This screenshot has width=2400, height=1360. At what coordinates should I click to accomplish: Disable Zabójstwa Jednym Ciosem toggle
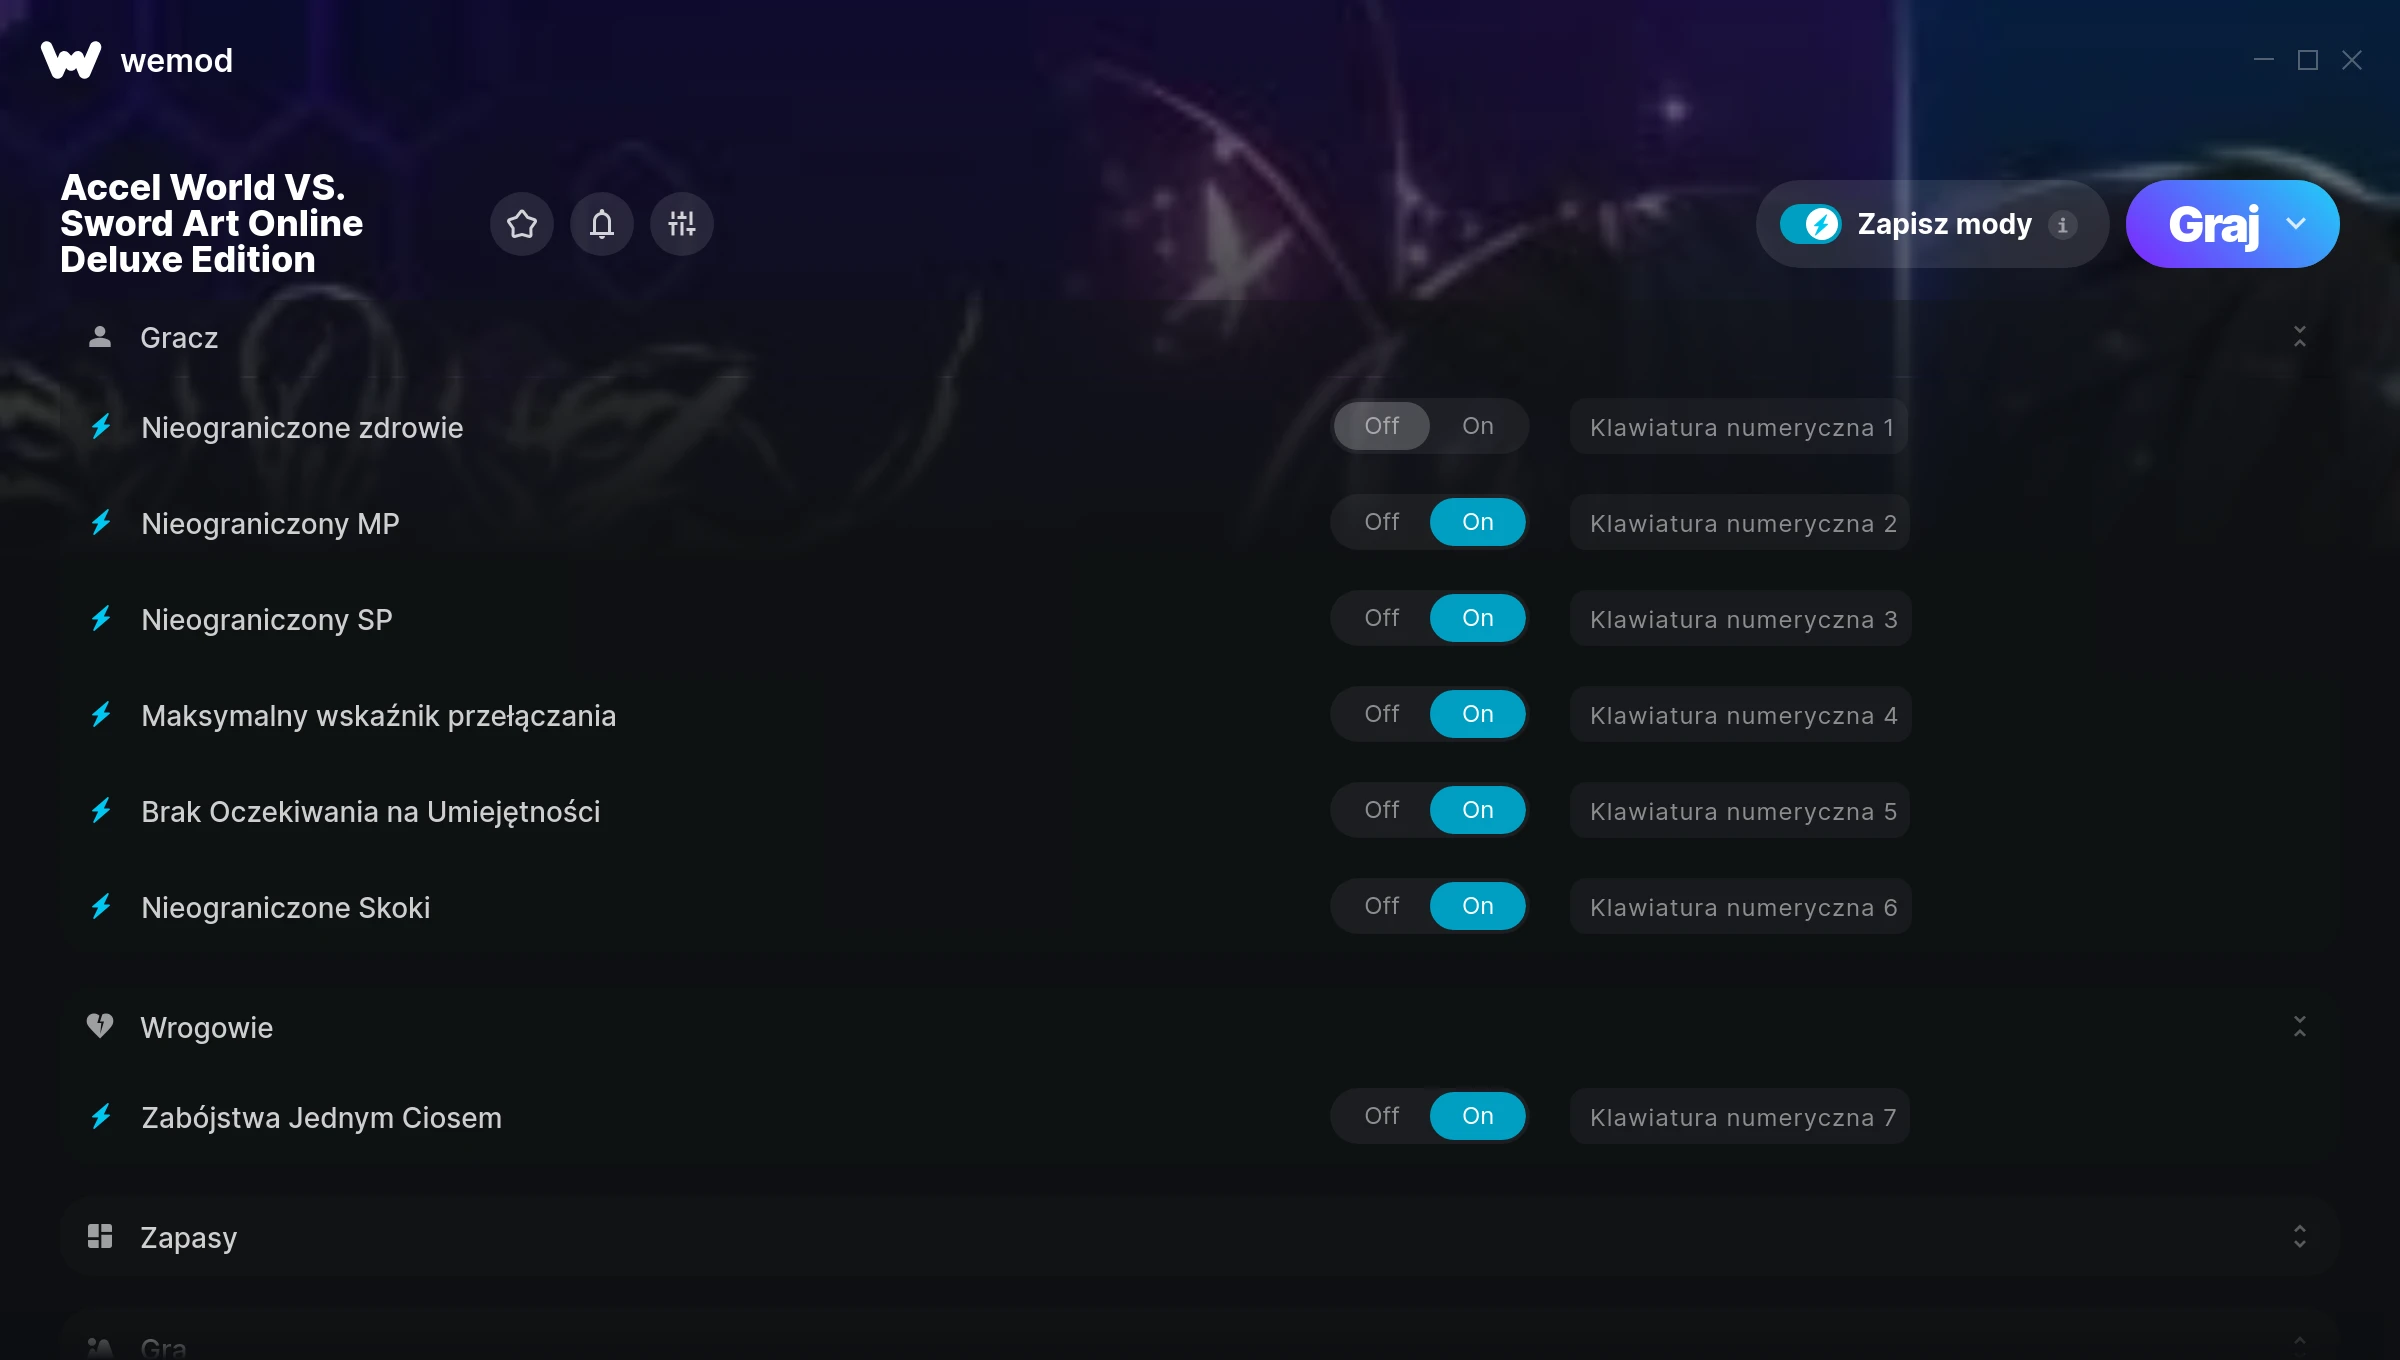click(x=1382, y=1116)
